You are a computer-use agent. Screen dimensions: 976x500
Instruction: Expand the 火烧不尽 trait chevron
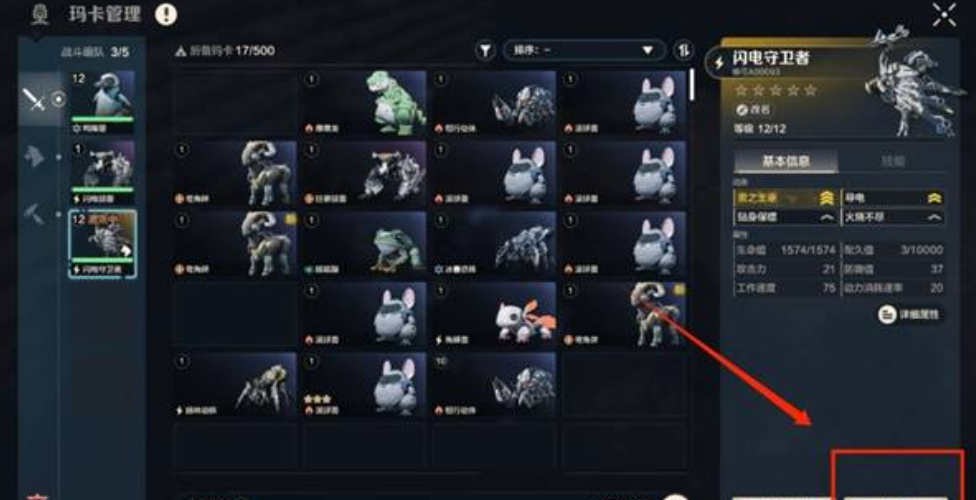coord(934,217)
